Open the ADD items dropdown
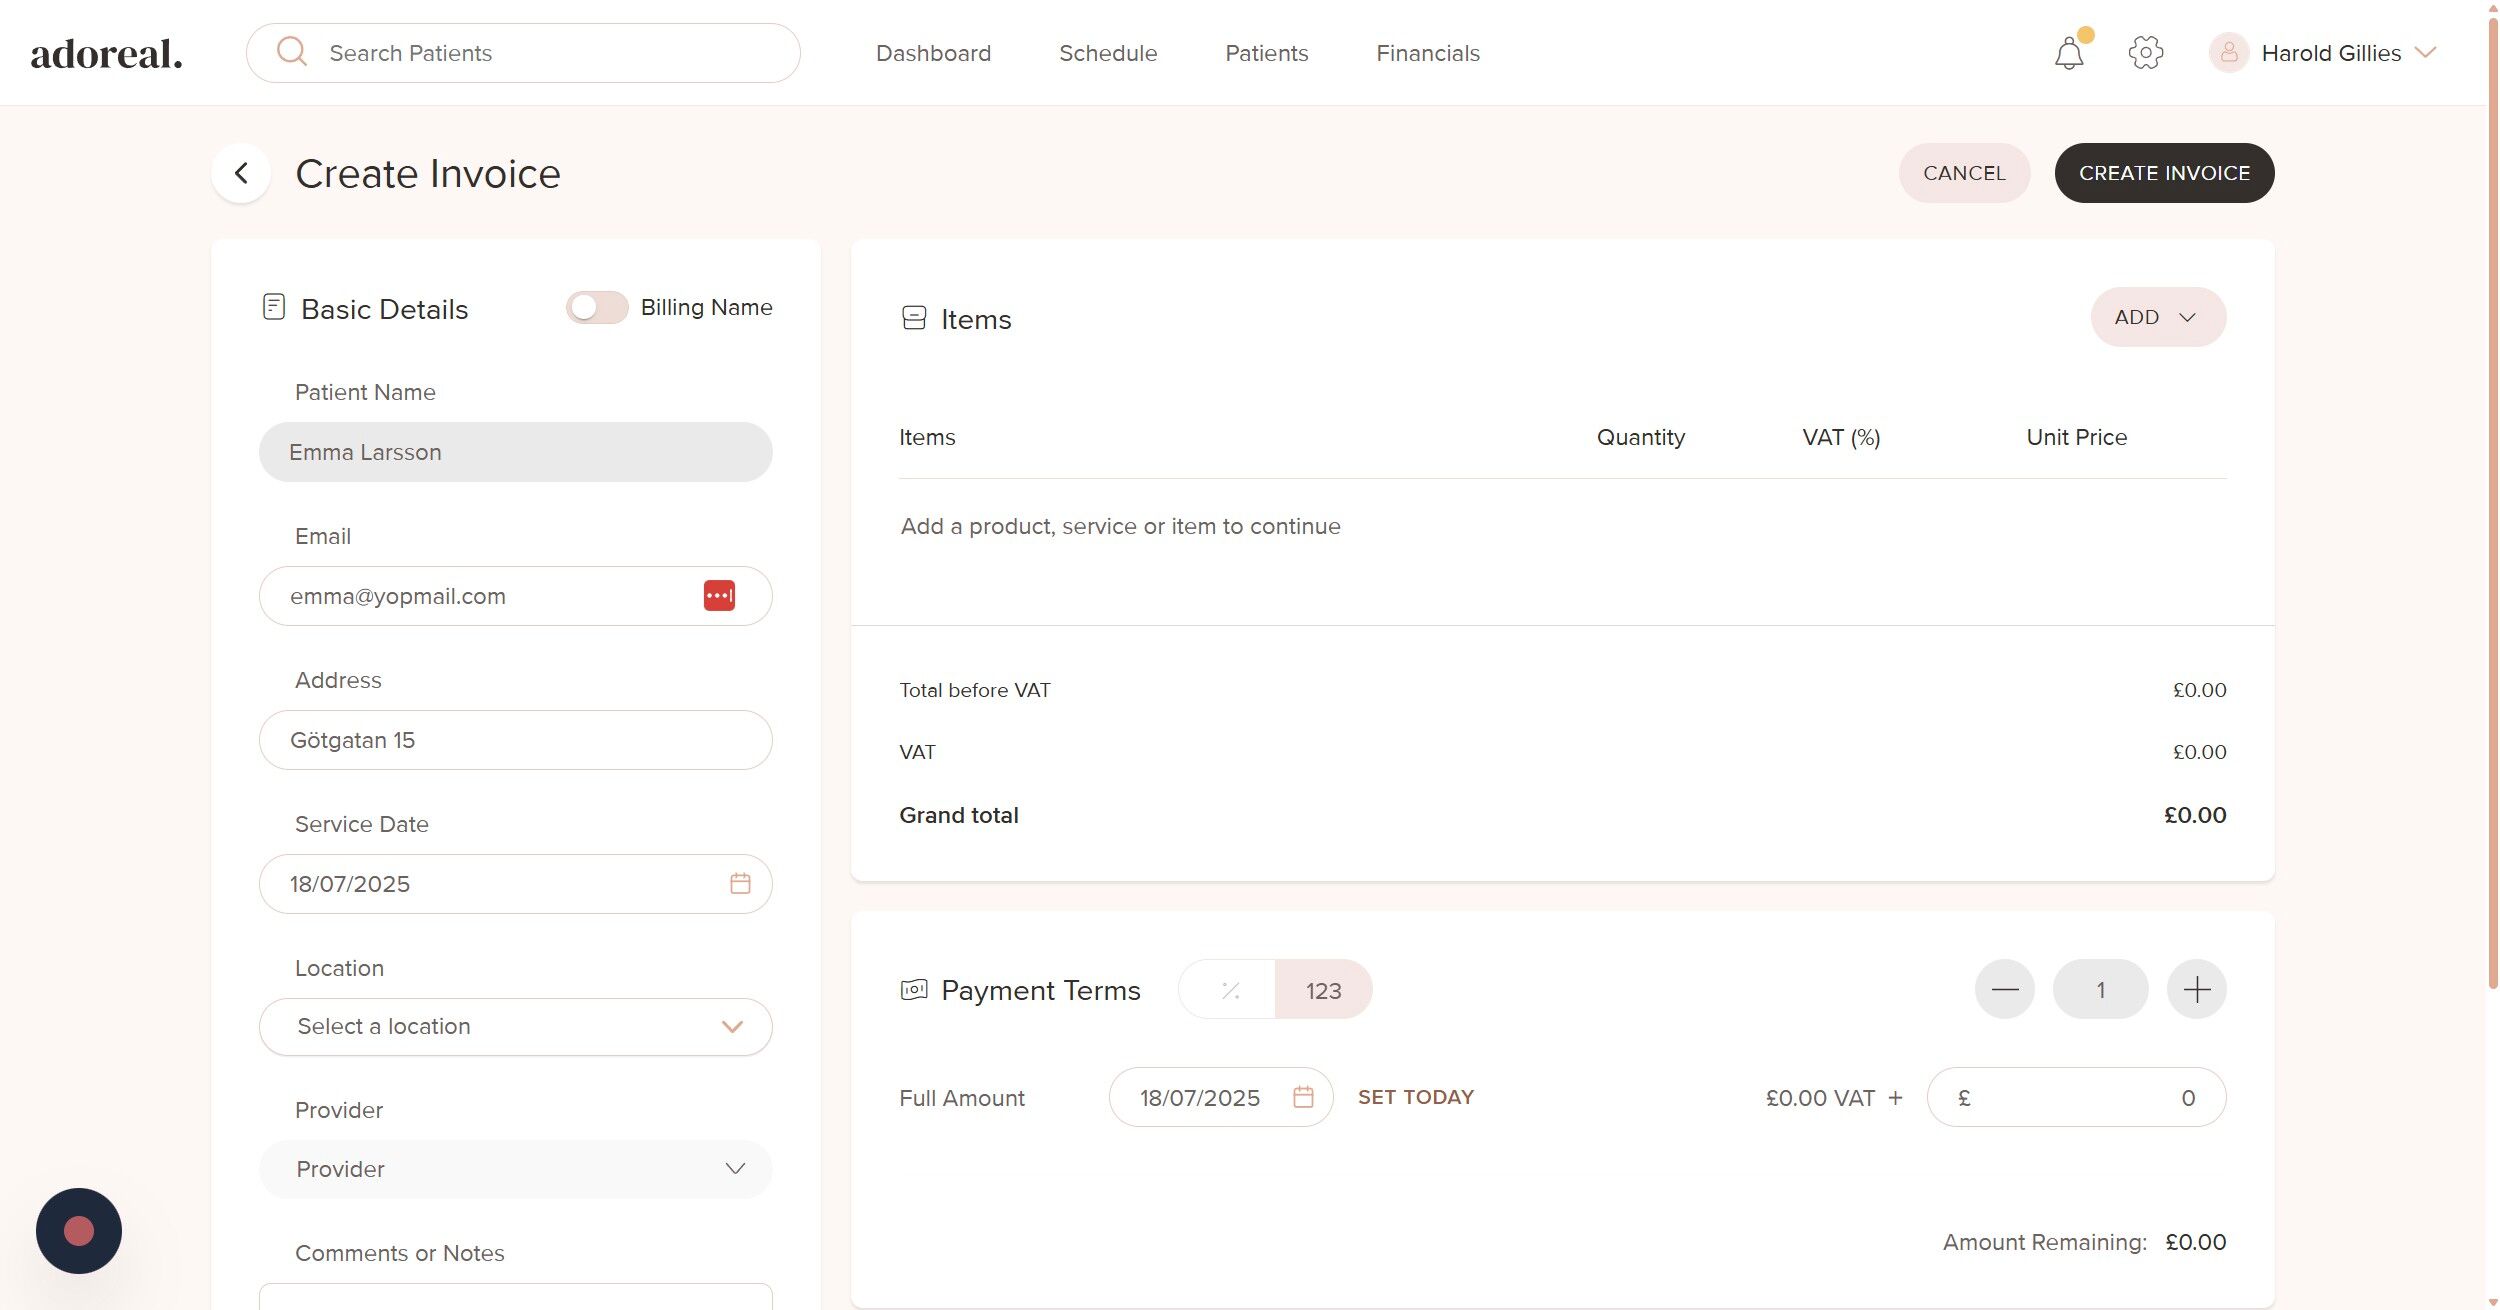 click(2157, 317)
